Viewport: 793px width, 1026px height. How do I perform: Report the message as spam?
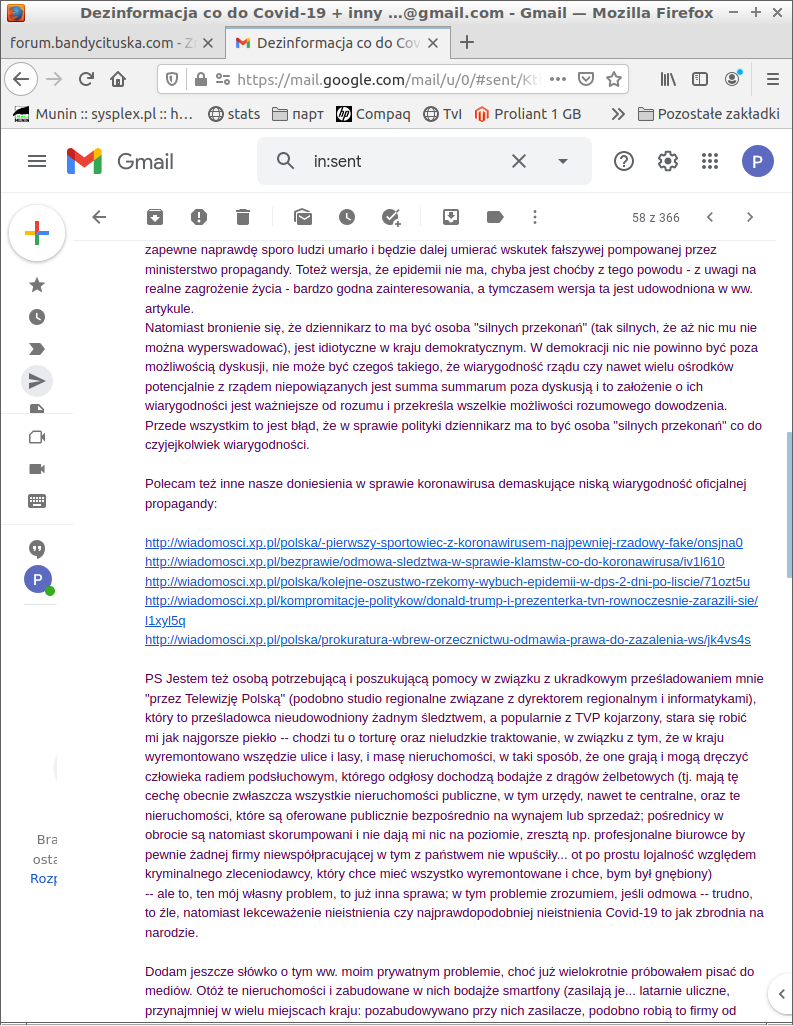tap(199, 217)
